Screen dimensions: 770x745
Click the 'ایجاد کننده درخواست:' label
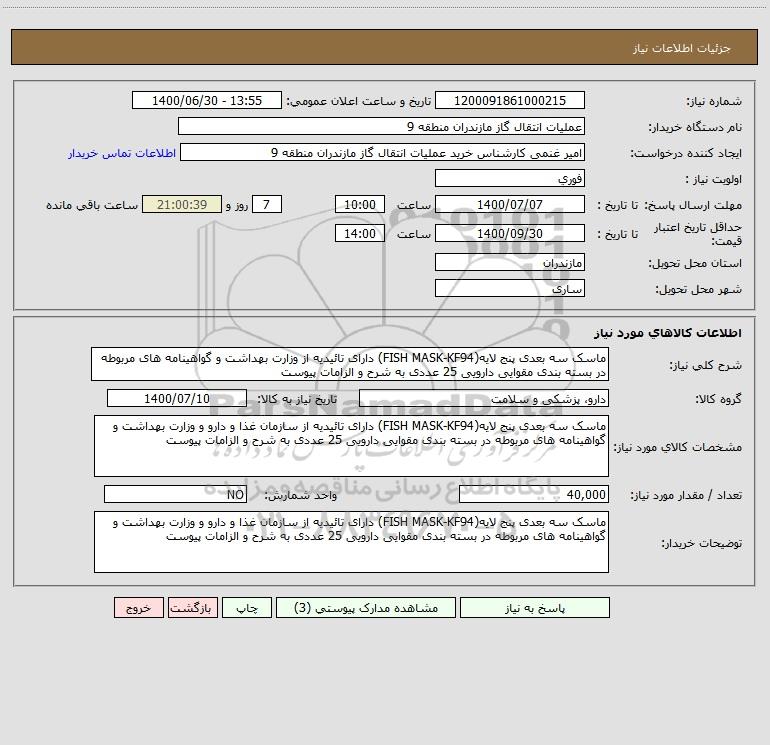point(686,153)
